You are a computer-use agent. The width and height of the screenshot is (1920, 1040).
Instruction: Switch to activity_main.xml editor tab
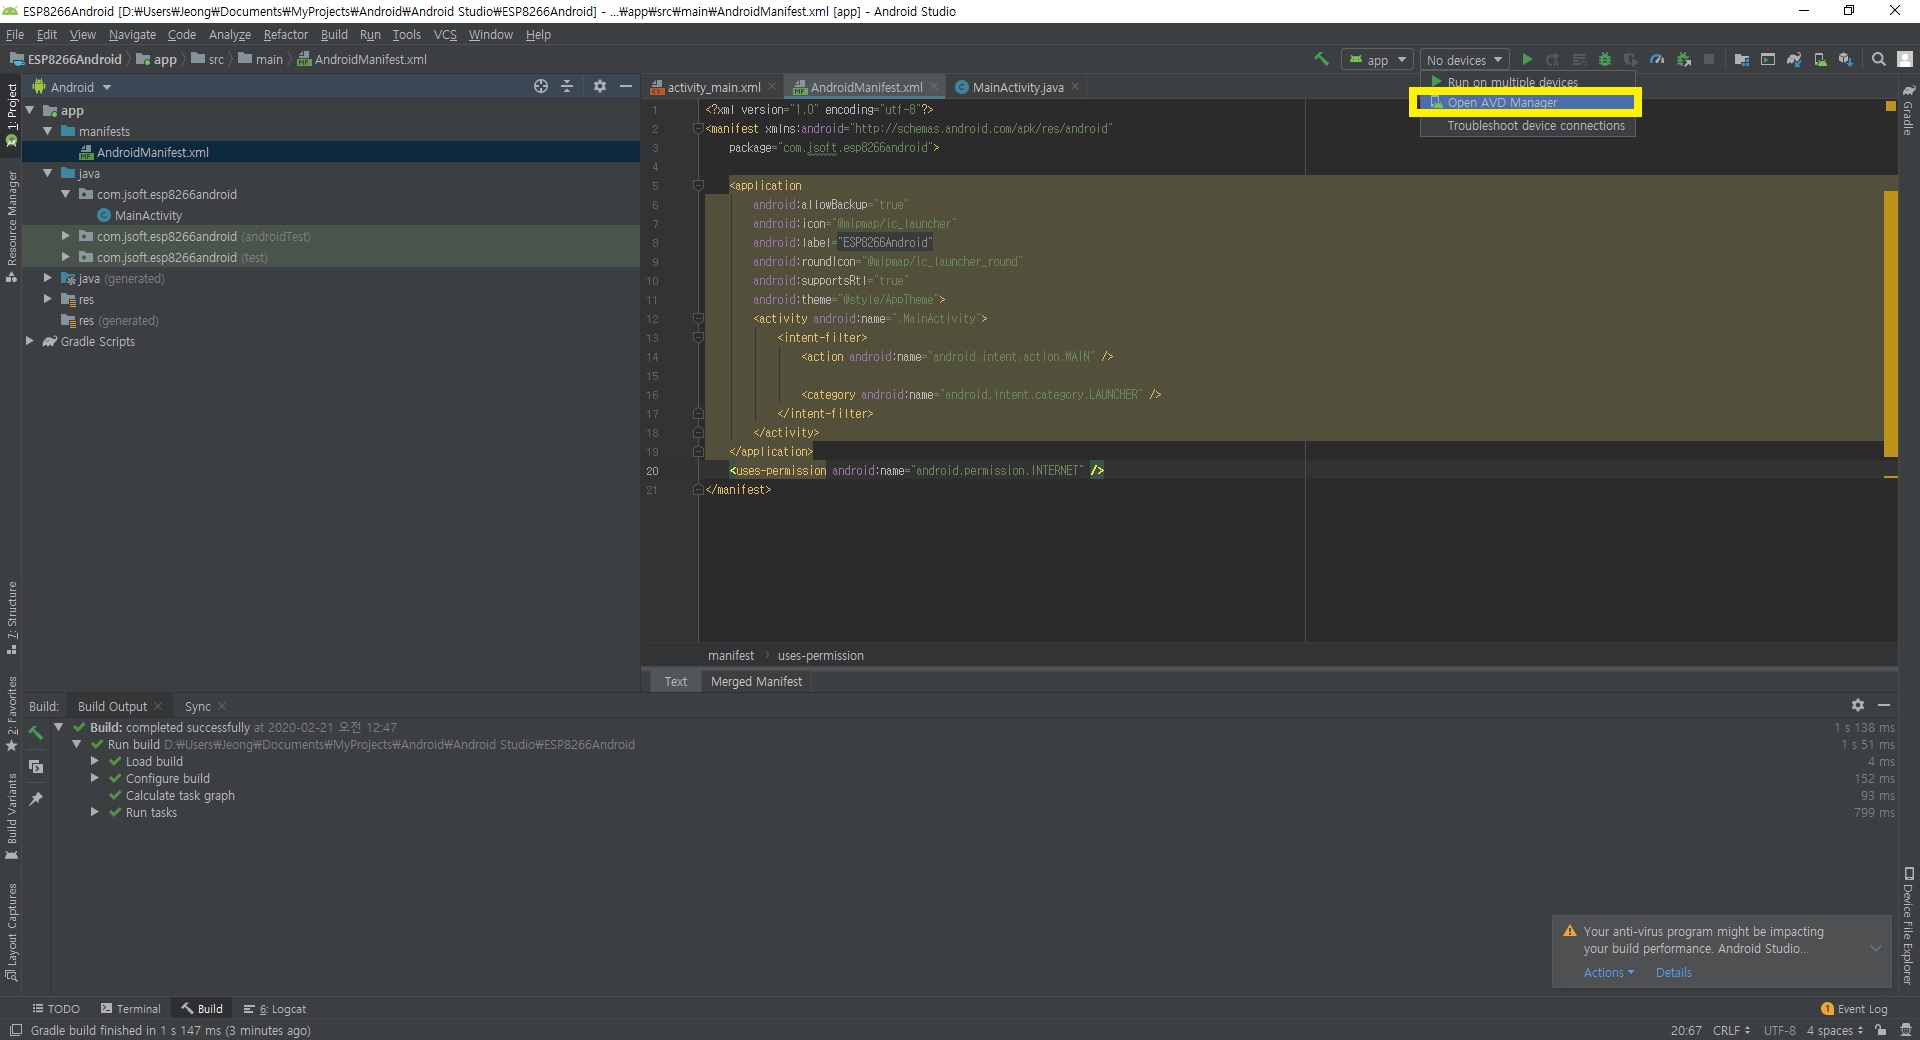tap(713, 87)
